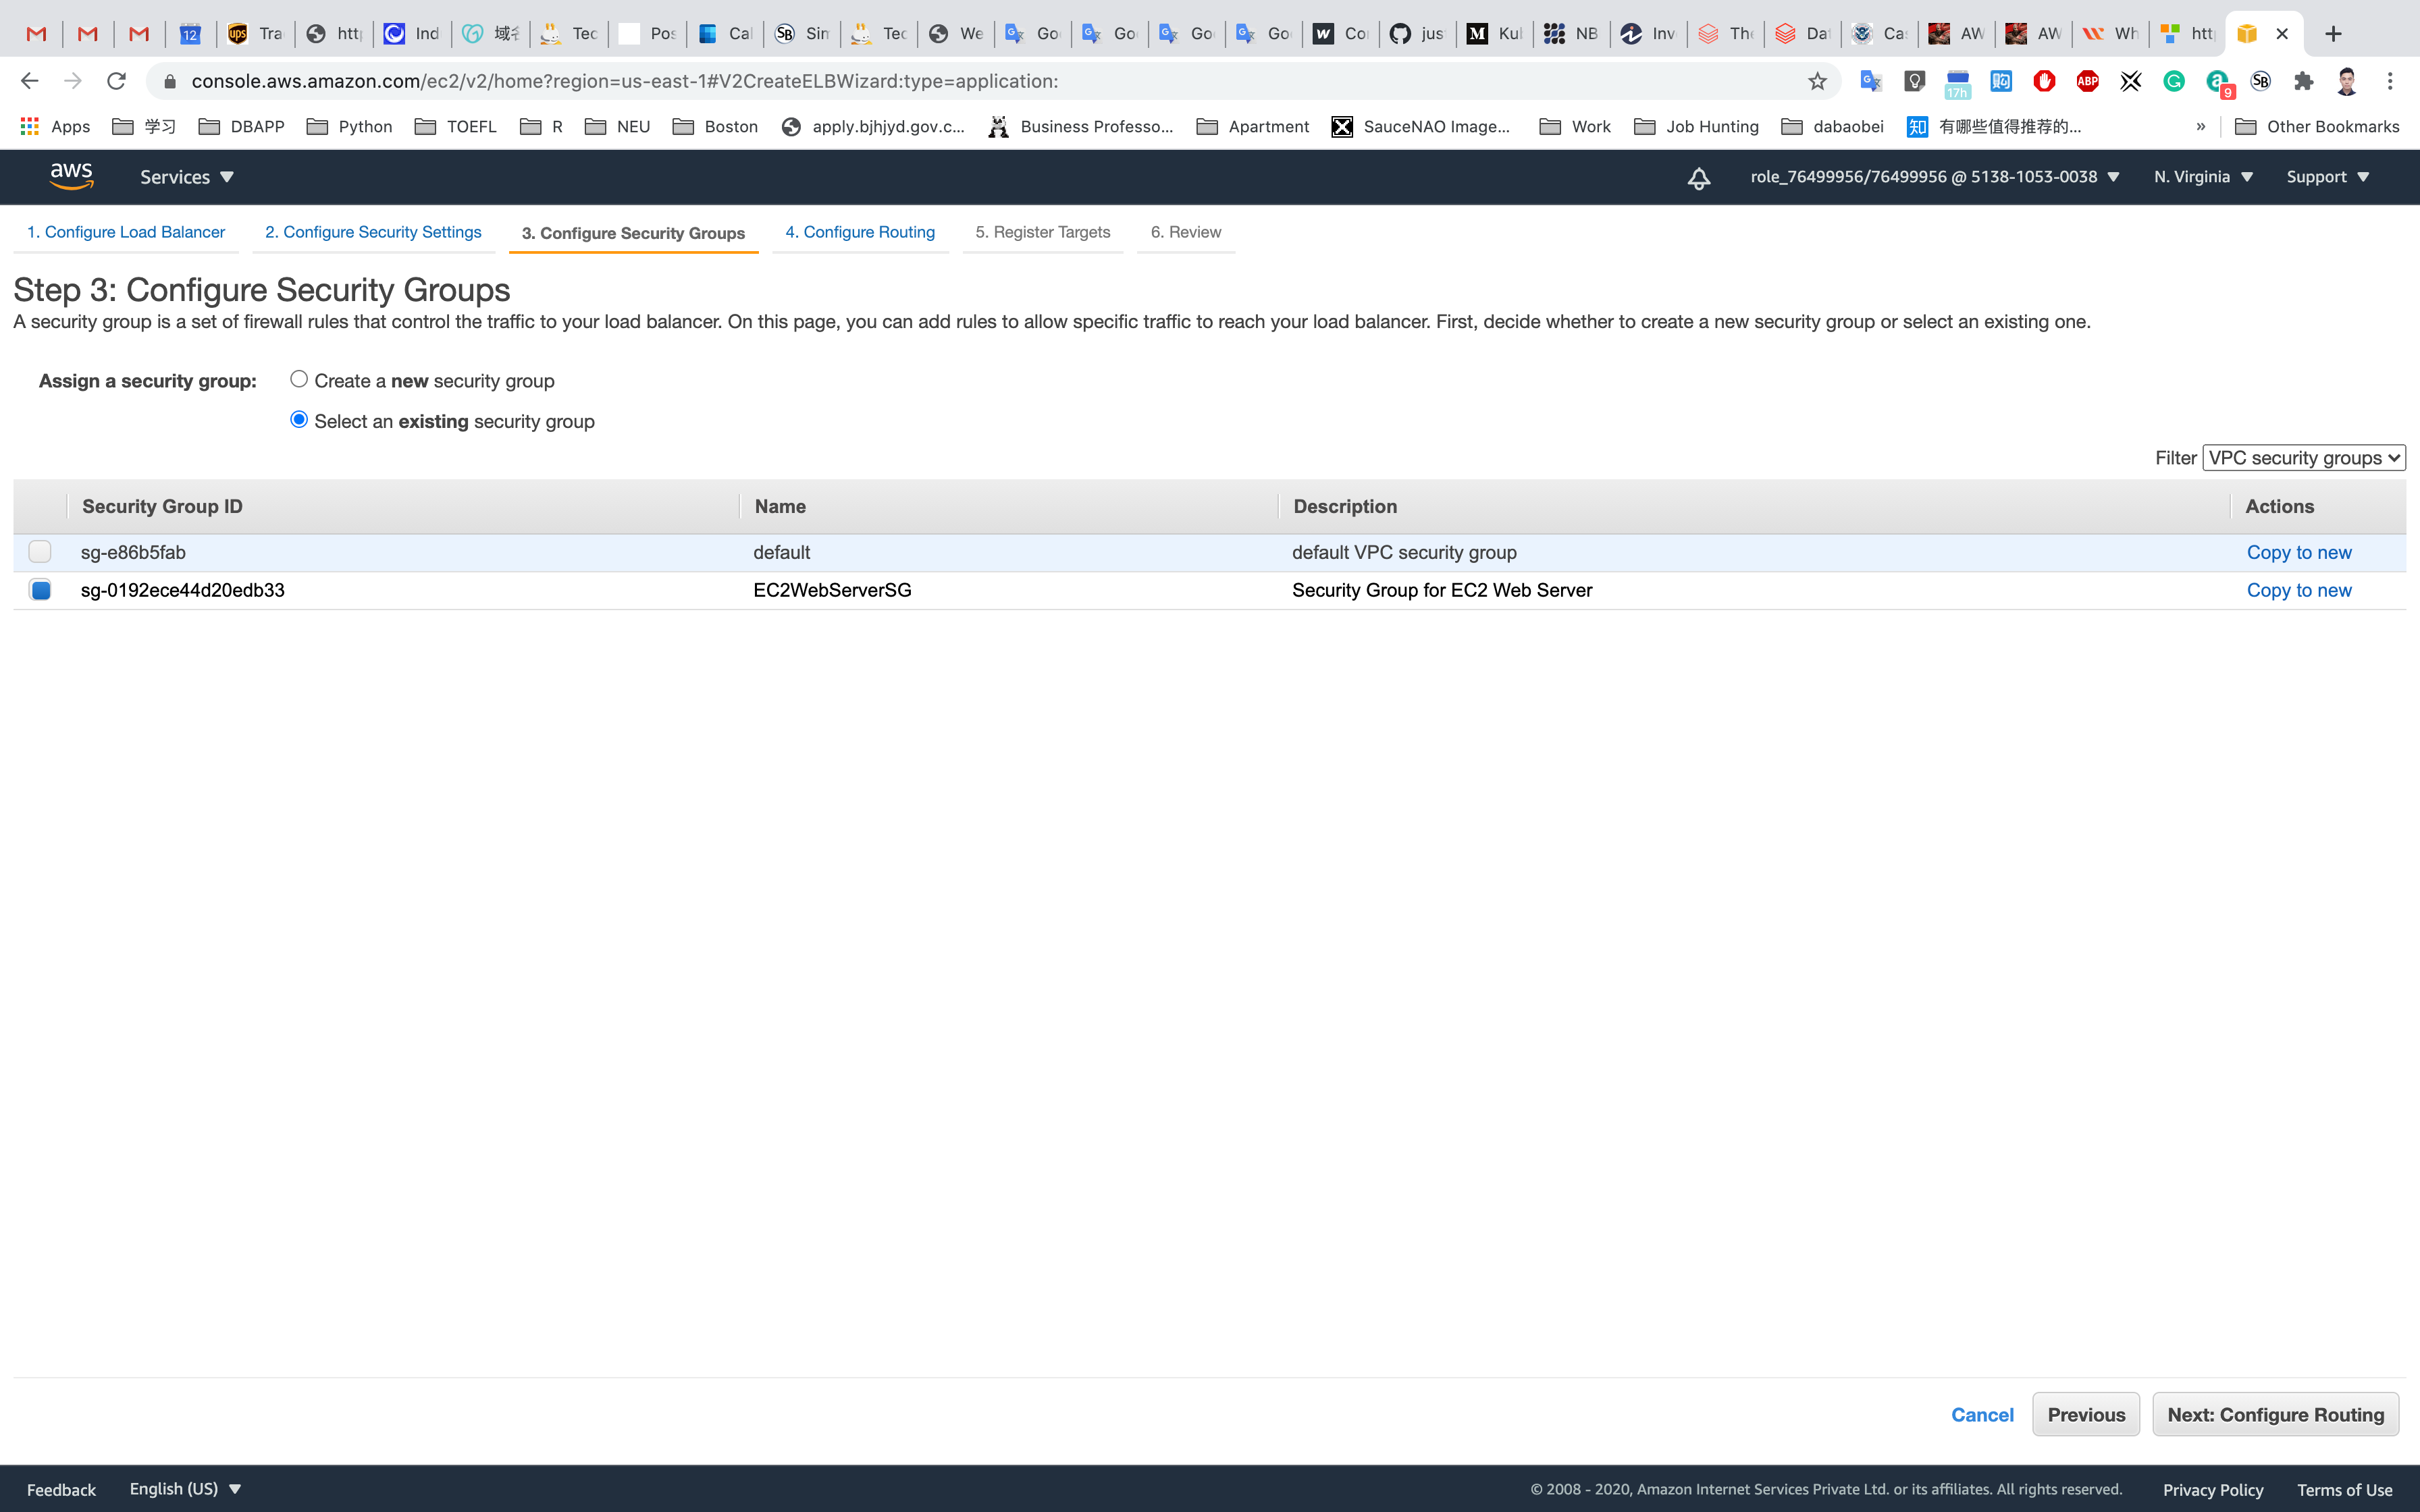Viewport: 2420px width, 1512px height.
Task: Open the AWS notifications bell
Action: (x=1698, y=178)
